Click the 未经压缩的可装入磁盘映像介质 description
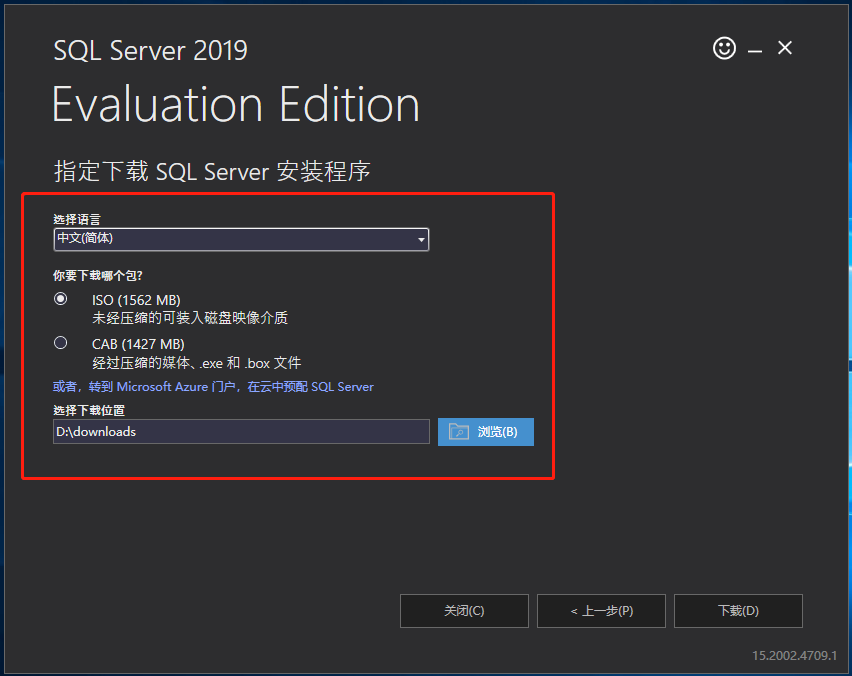The height and width of the screenshot is (676, 852). point(190,318)
